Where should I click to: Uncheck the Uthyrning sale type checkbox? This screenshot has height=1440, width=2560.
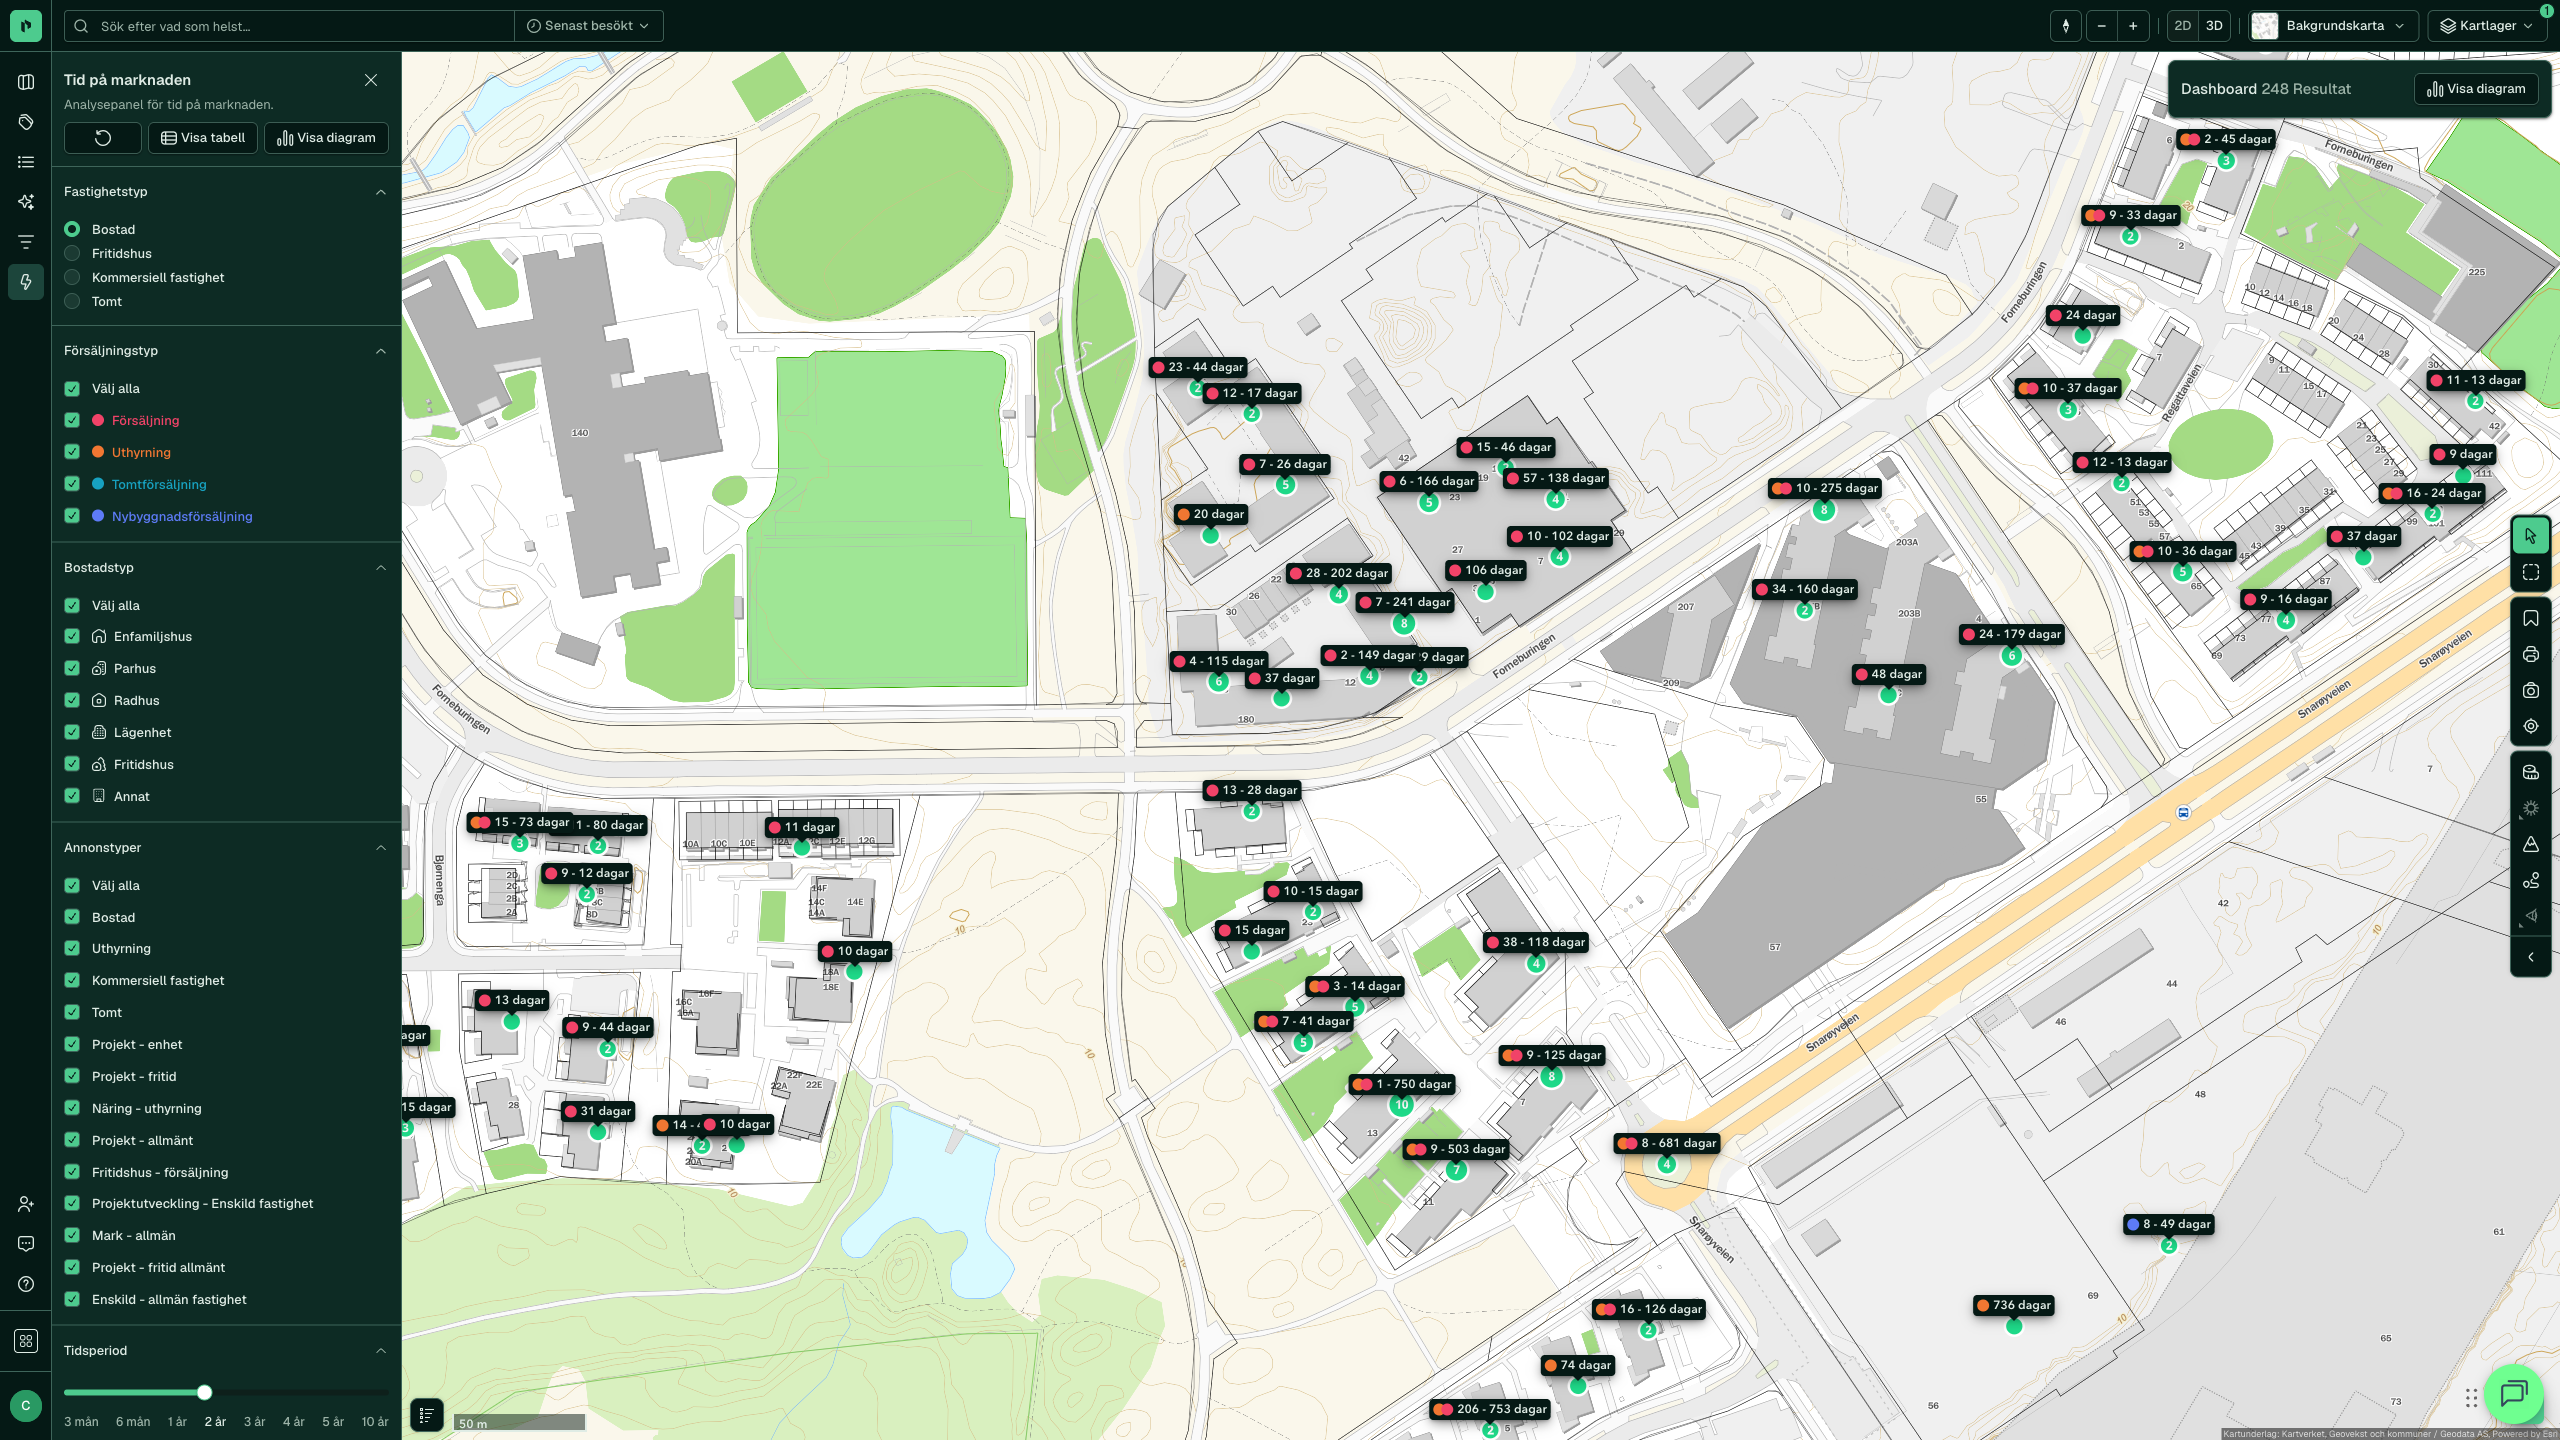(72, 452)
